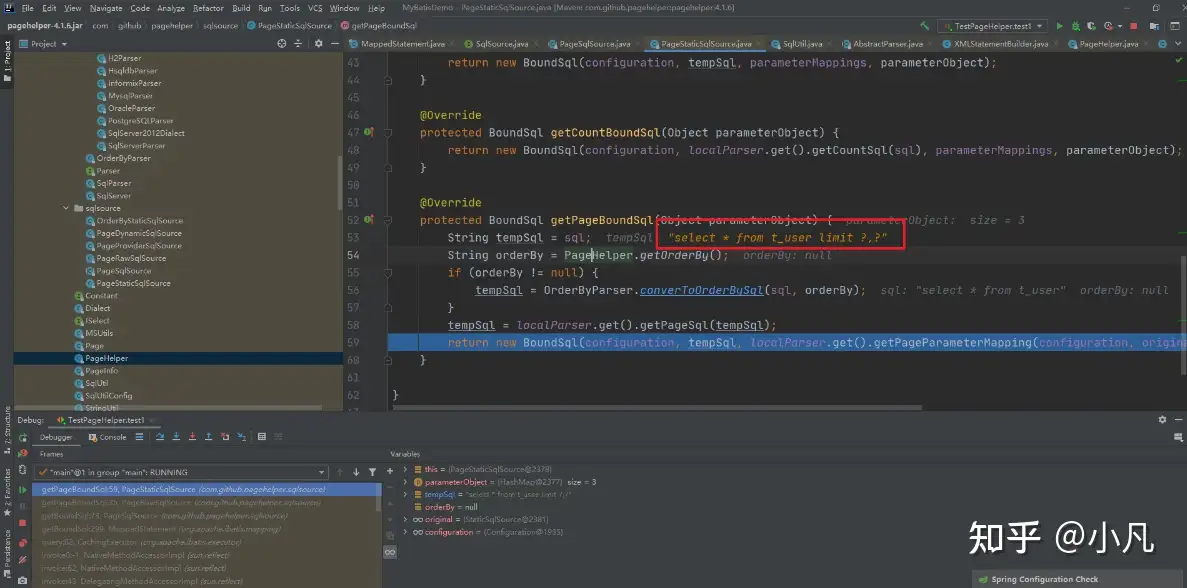The image size is (1187, 588).
Task: Toggle show watches glasses button in Variables
Action: pos(390,552)
